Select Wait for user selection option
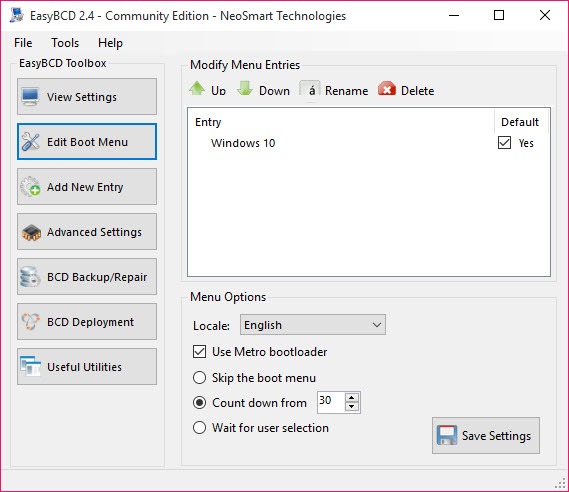 [199, 427]
